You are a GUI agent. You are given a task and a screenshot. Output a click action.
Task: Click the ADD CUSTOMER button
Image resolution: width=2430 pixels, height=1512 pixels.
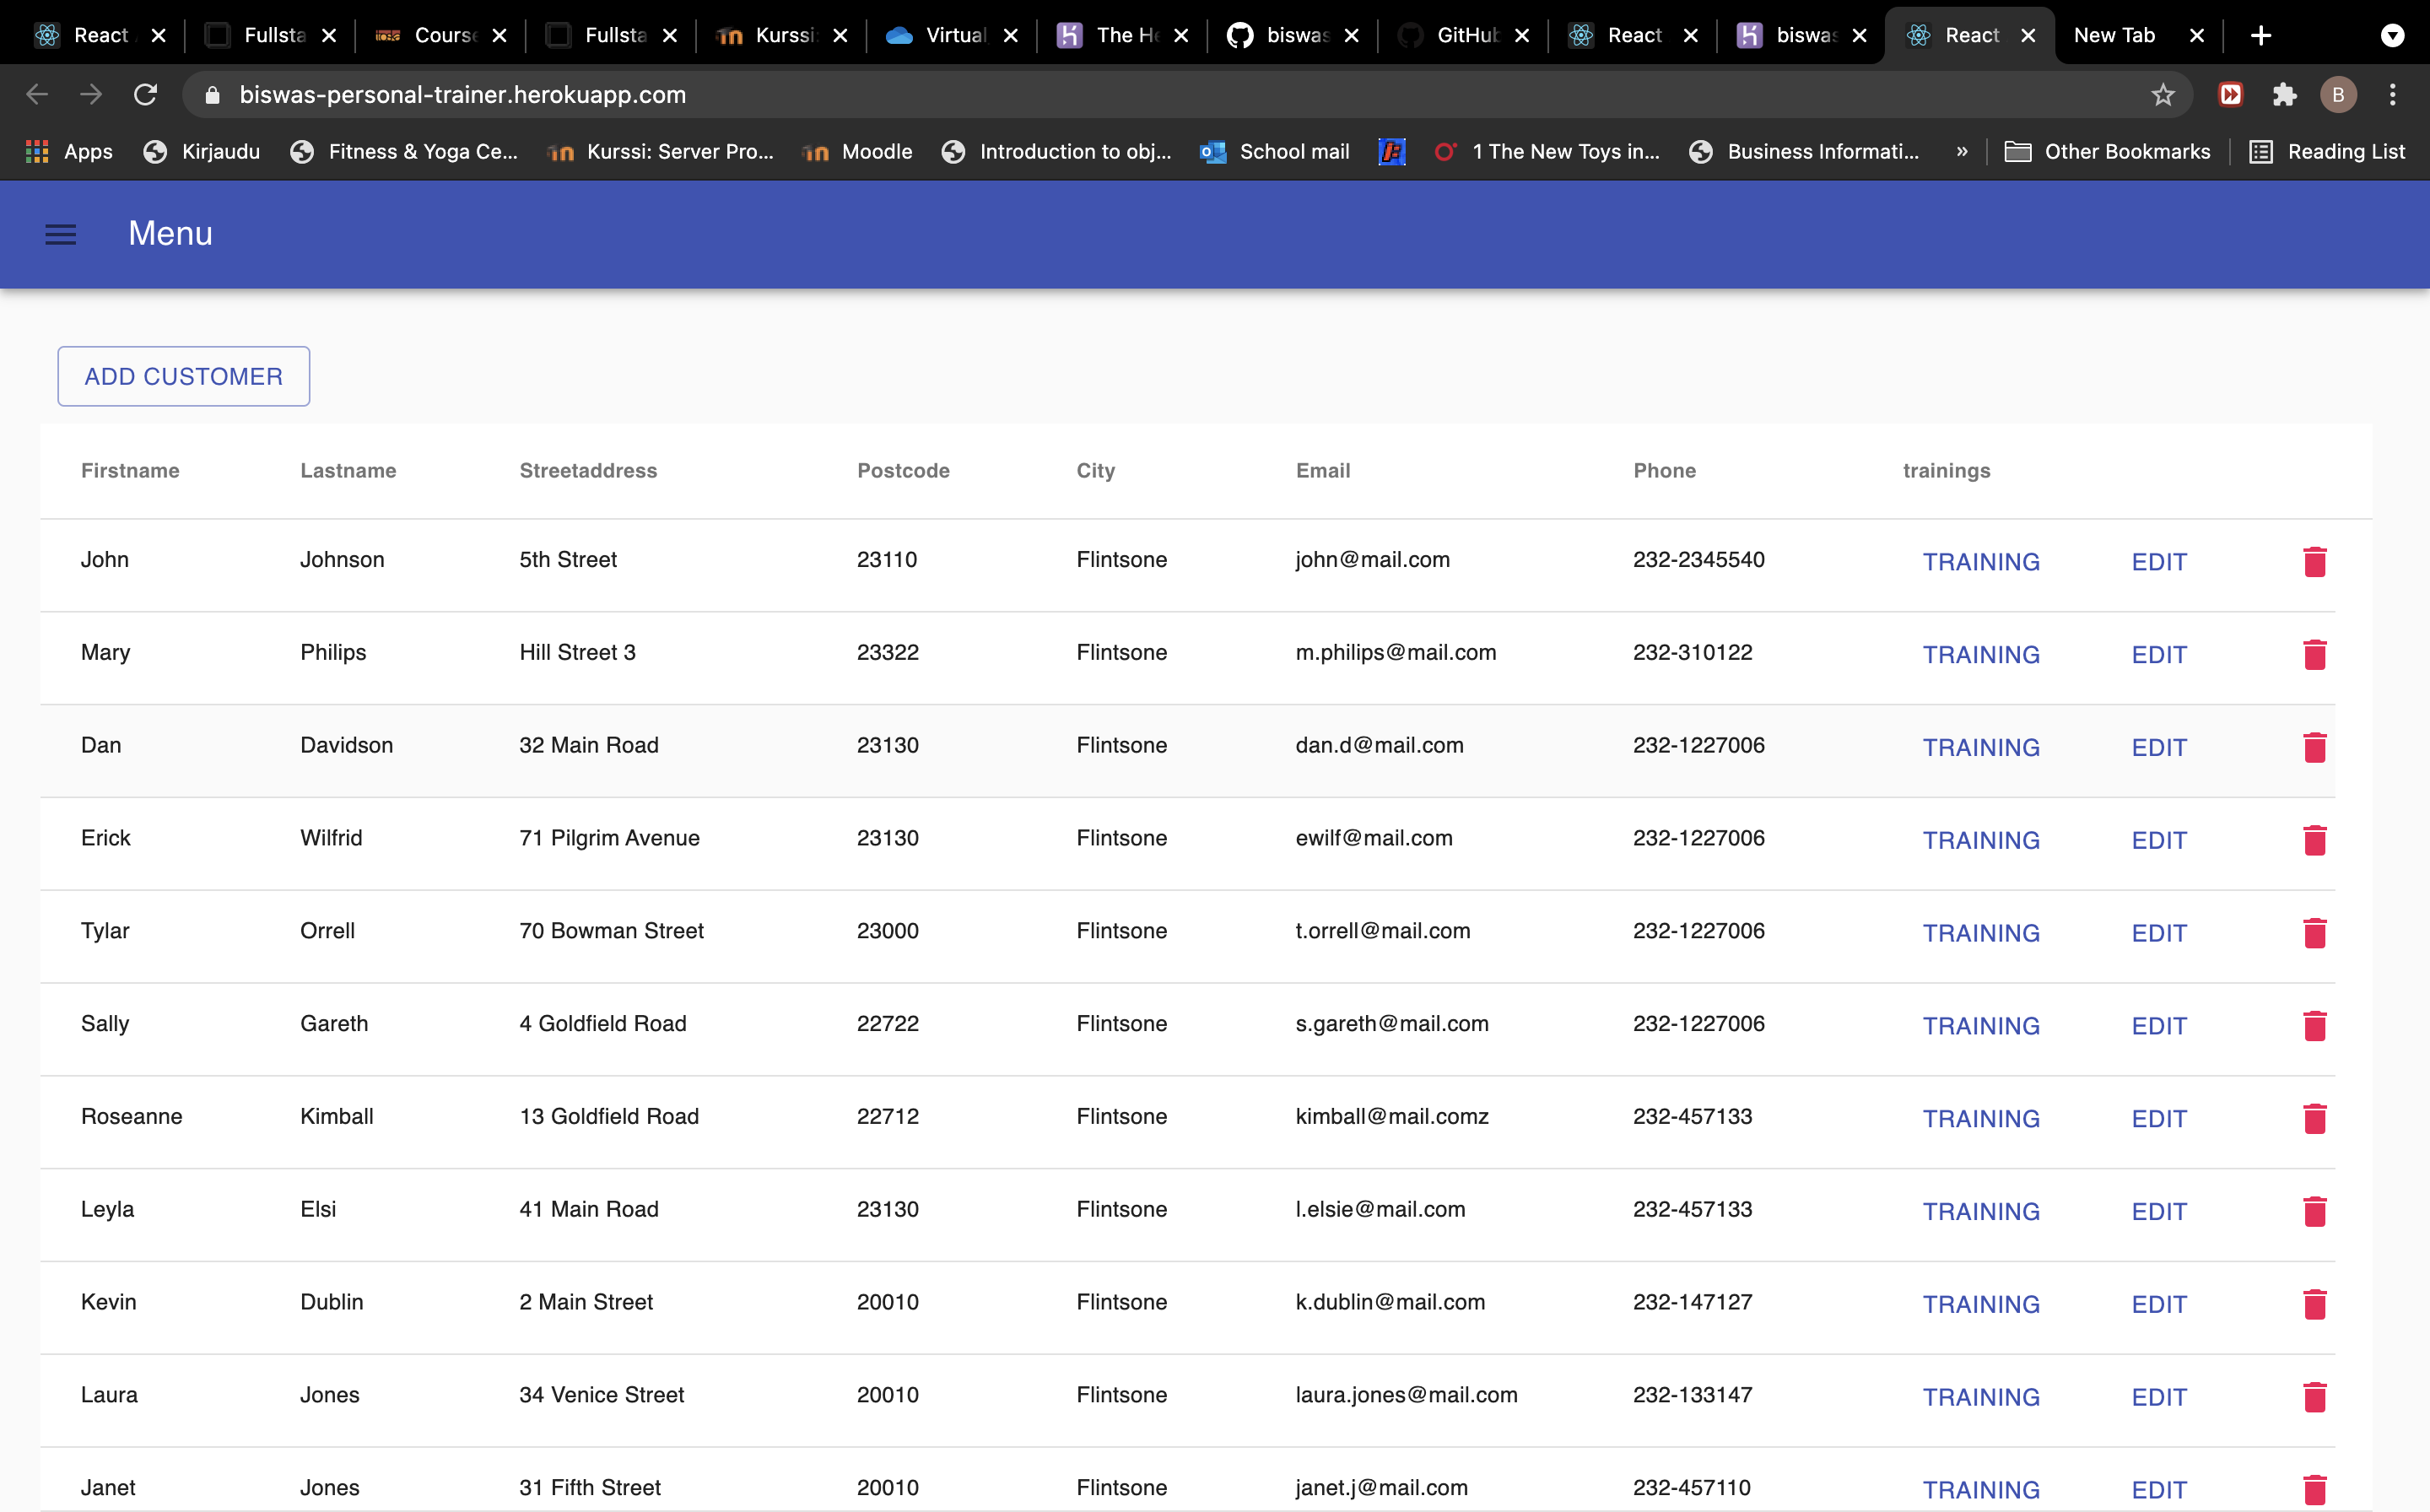[x=184, y=377]
